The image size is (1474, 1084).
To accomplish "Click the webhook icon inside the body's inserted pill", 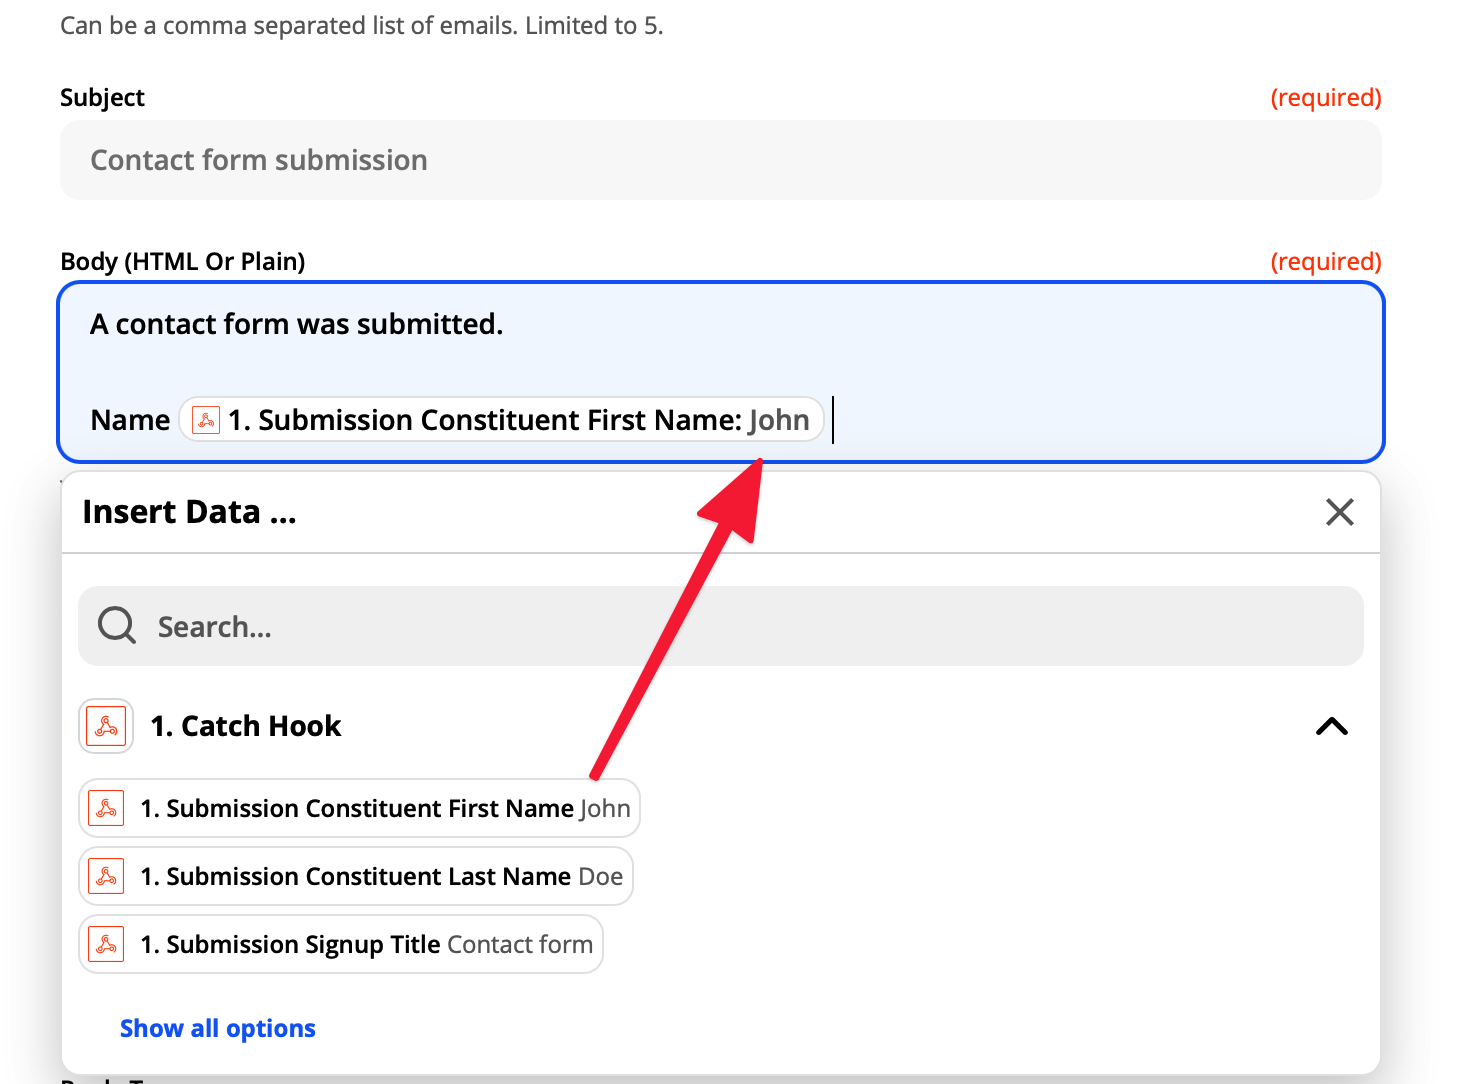I will point(206,420).
